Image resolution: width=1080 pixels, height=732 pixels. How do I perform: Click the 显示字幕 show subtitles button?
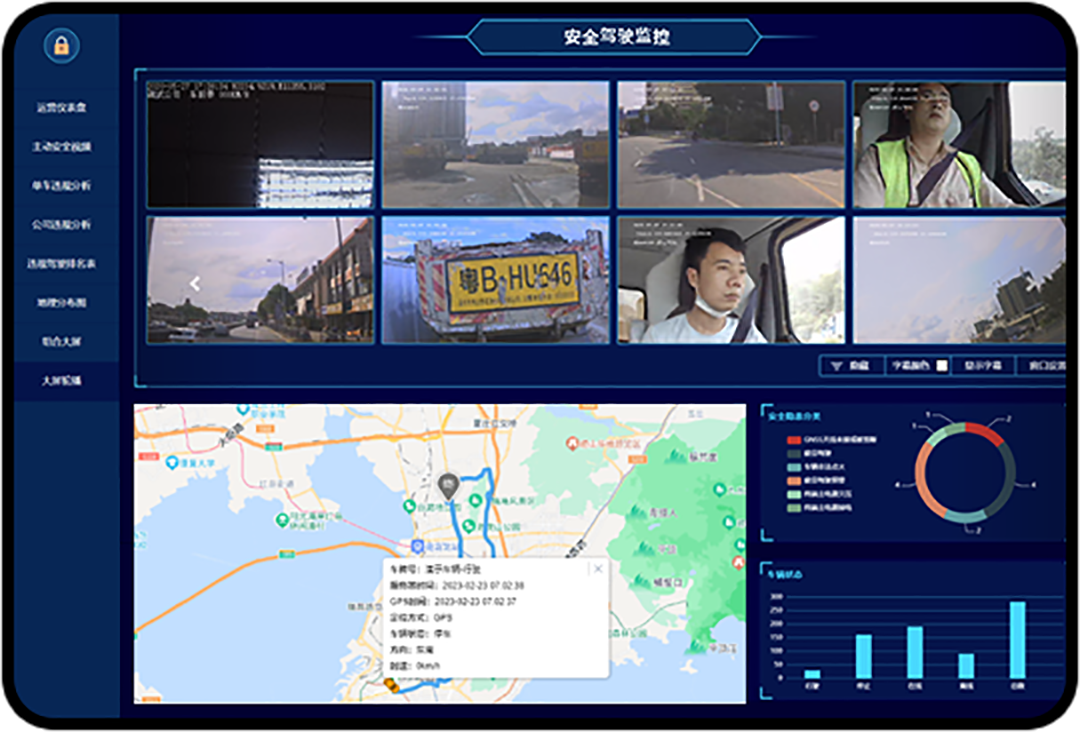[983, 366]
